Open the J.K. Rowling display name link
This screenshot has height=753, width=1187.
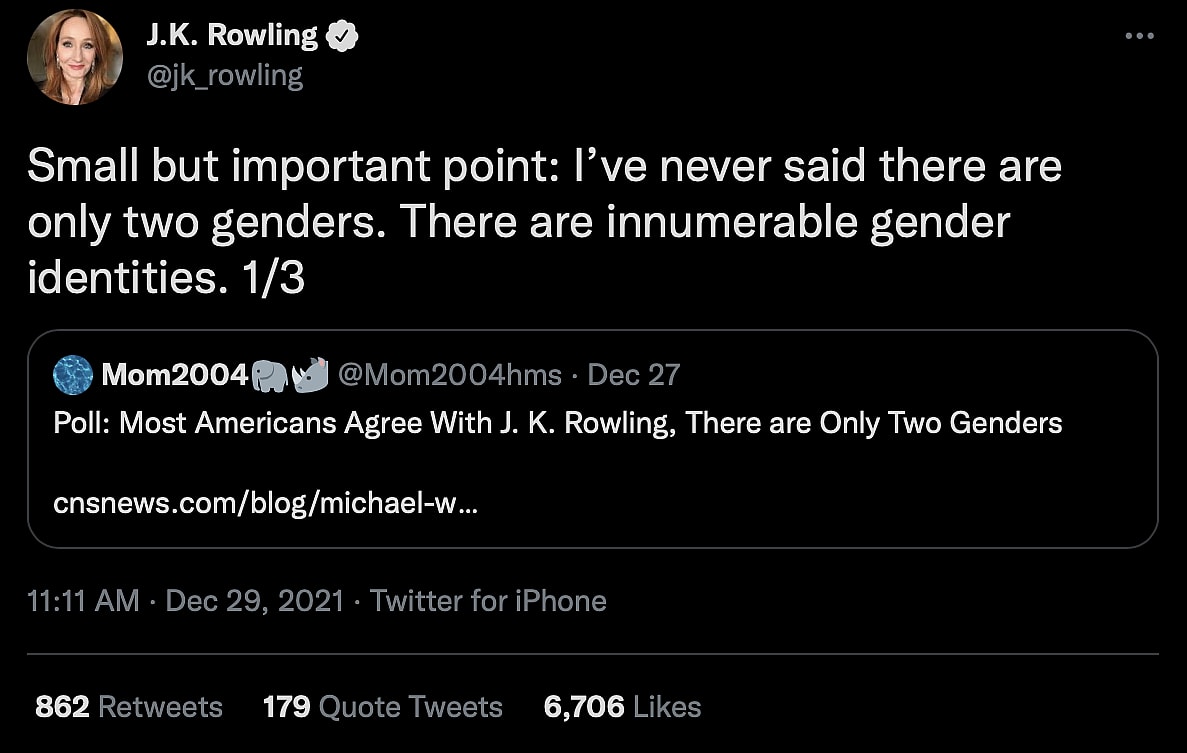click(x=231, y=37)
